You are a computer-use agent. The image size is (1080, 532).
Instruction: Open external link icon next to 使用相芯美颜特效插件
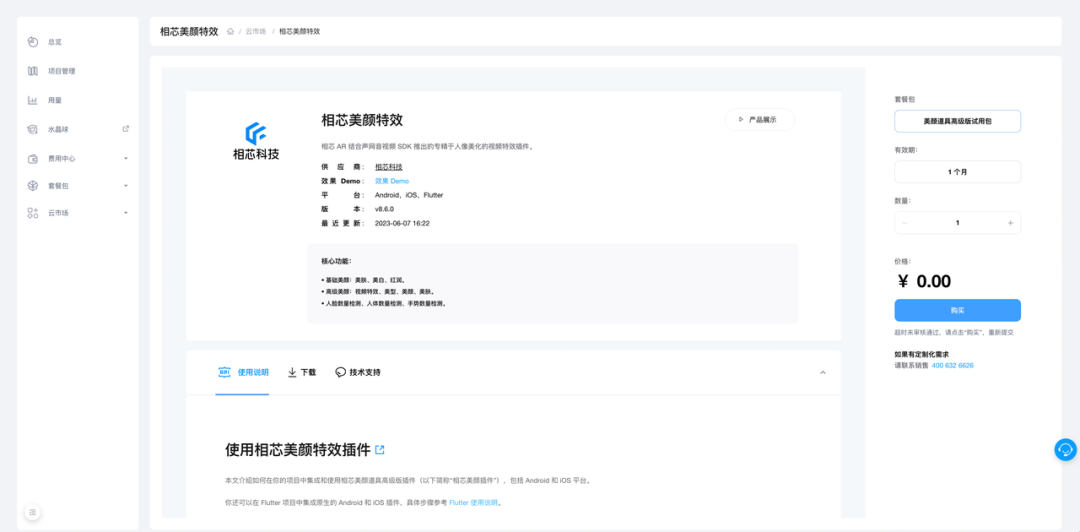[380, 450]
